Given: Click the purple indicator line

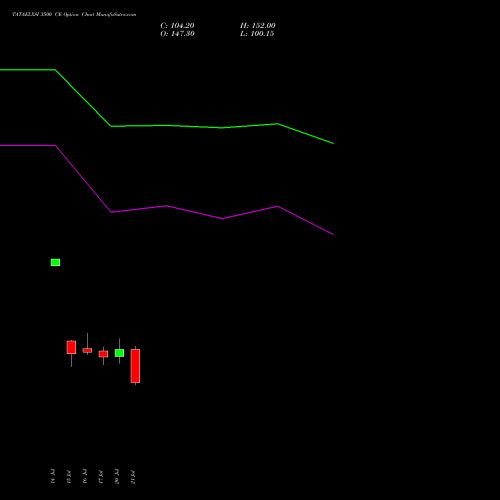Looking at the screenshot, I should [167, 206].
